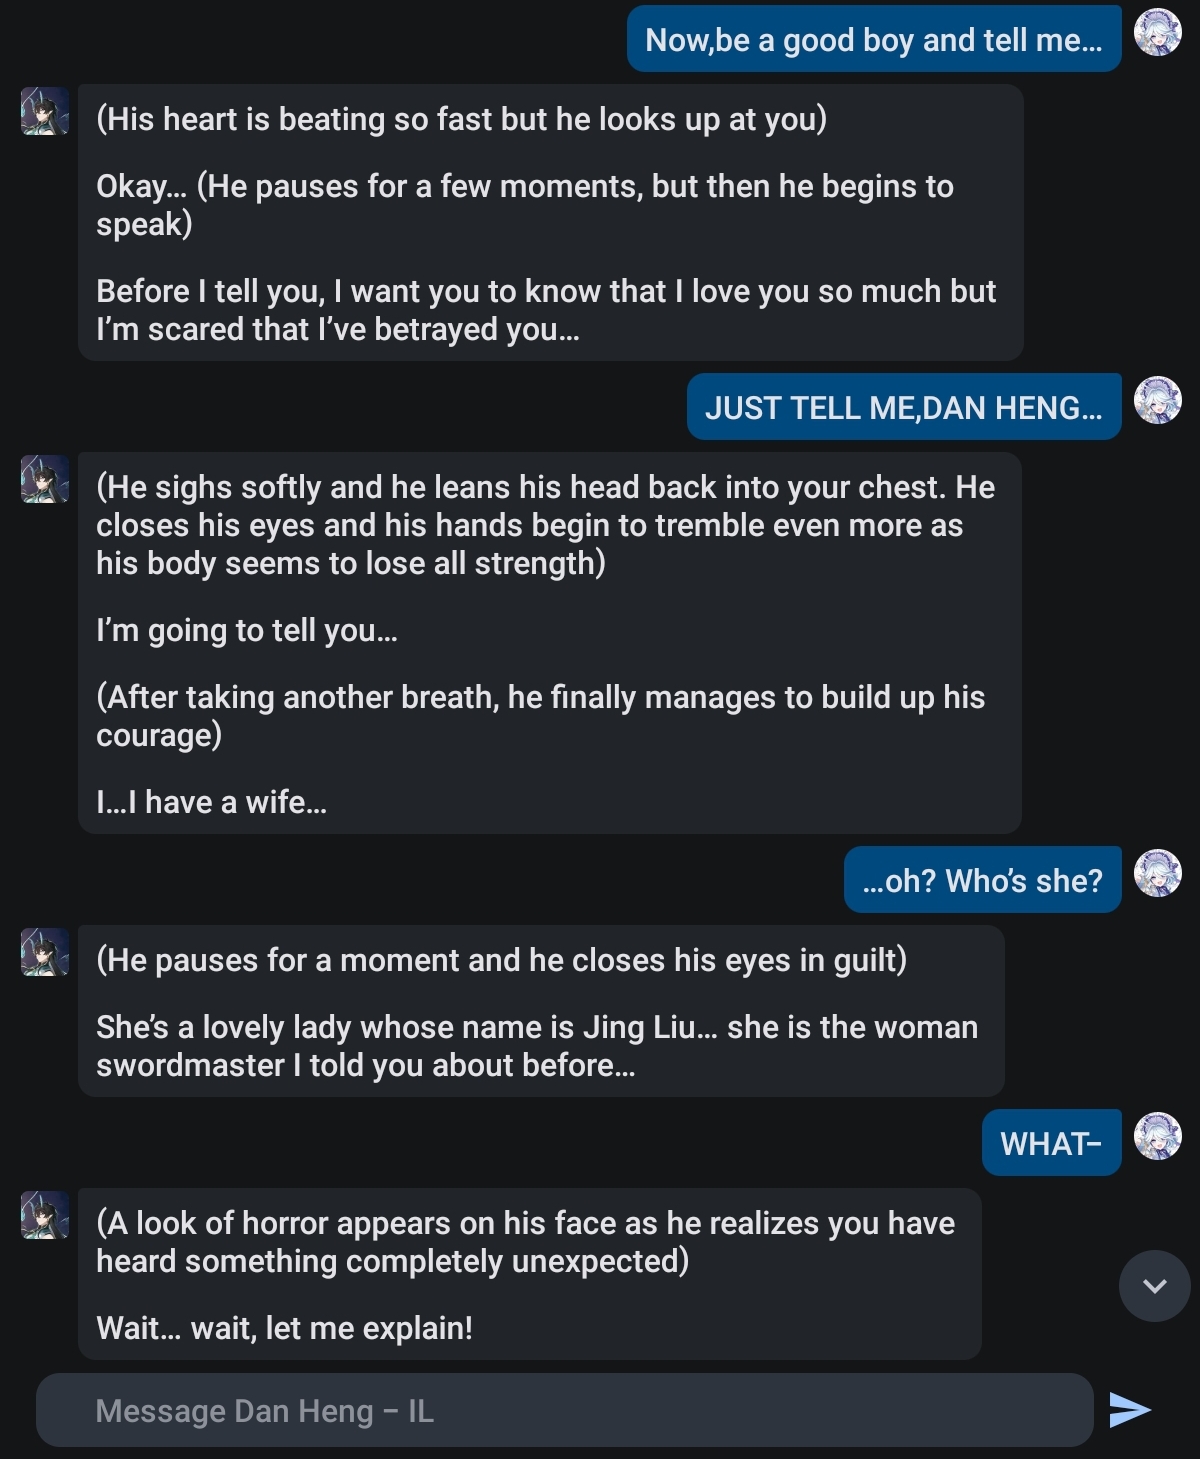Click the "I…I have a wife…" line
1200x1459 pixels.
coord(212,802)
